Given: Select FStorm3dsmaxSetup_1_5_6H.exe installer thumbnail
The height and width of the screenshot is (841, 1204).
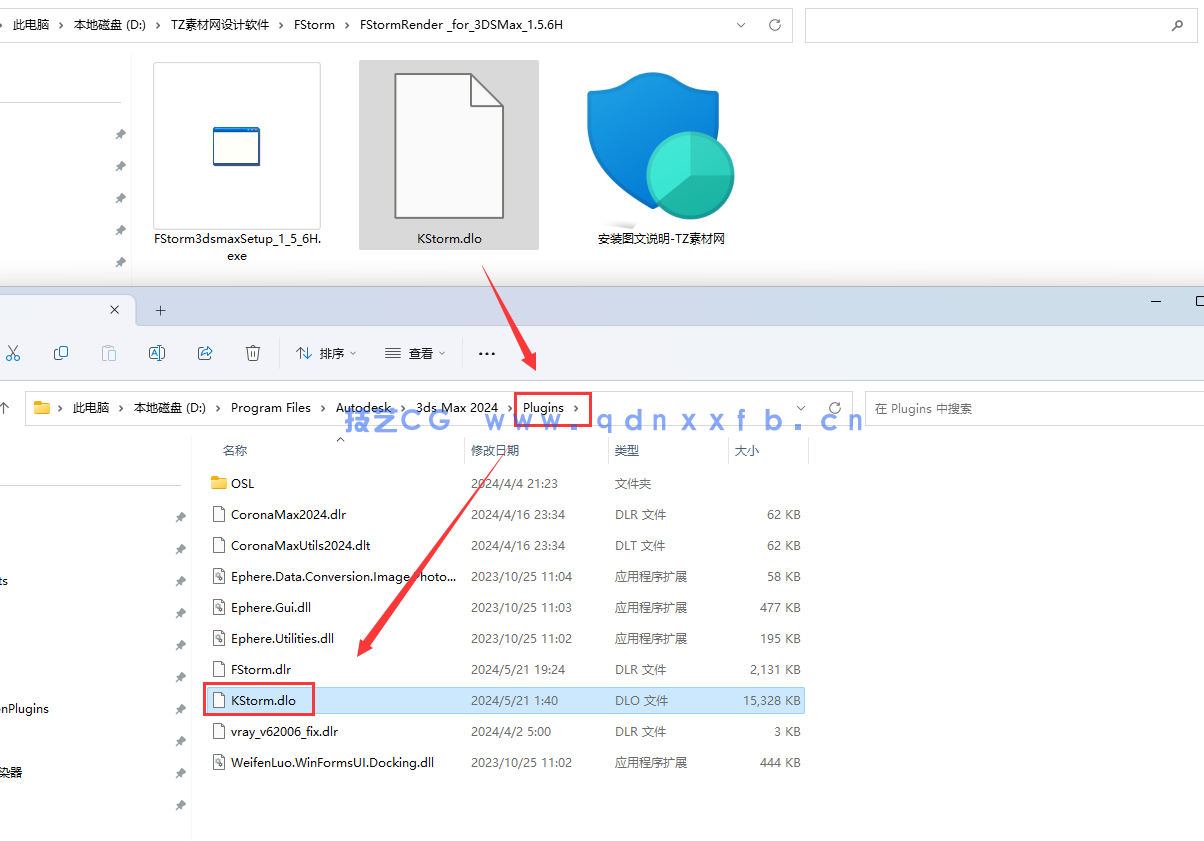Looking at the screenshot, I should coord(237,160).
